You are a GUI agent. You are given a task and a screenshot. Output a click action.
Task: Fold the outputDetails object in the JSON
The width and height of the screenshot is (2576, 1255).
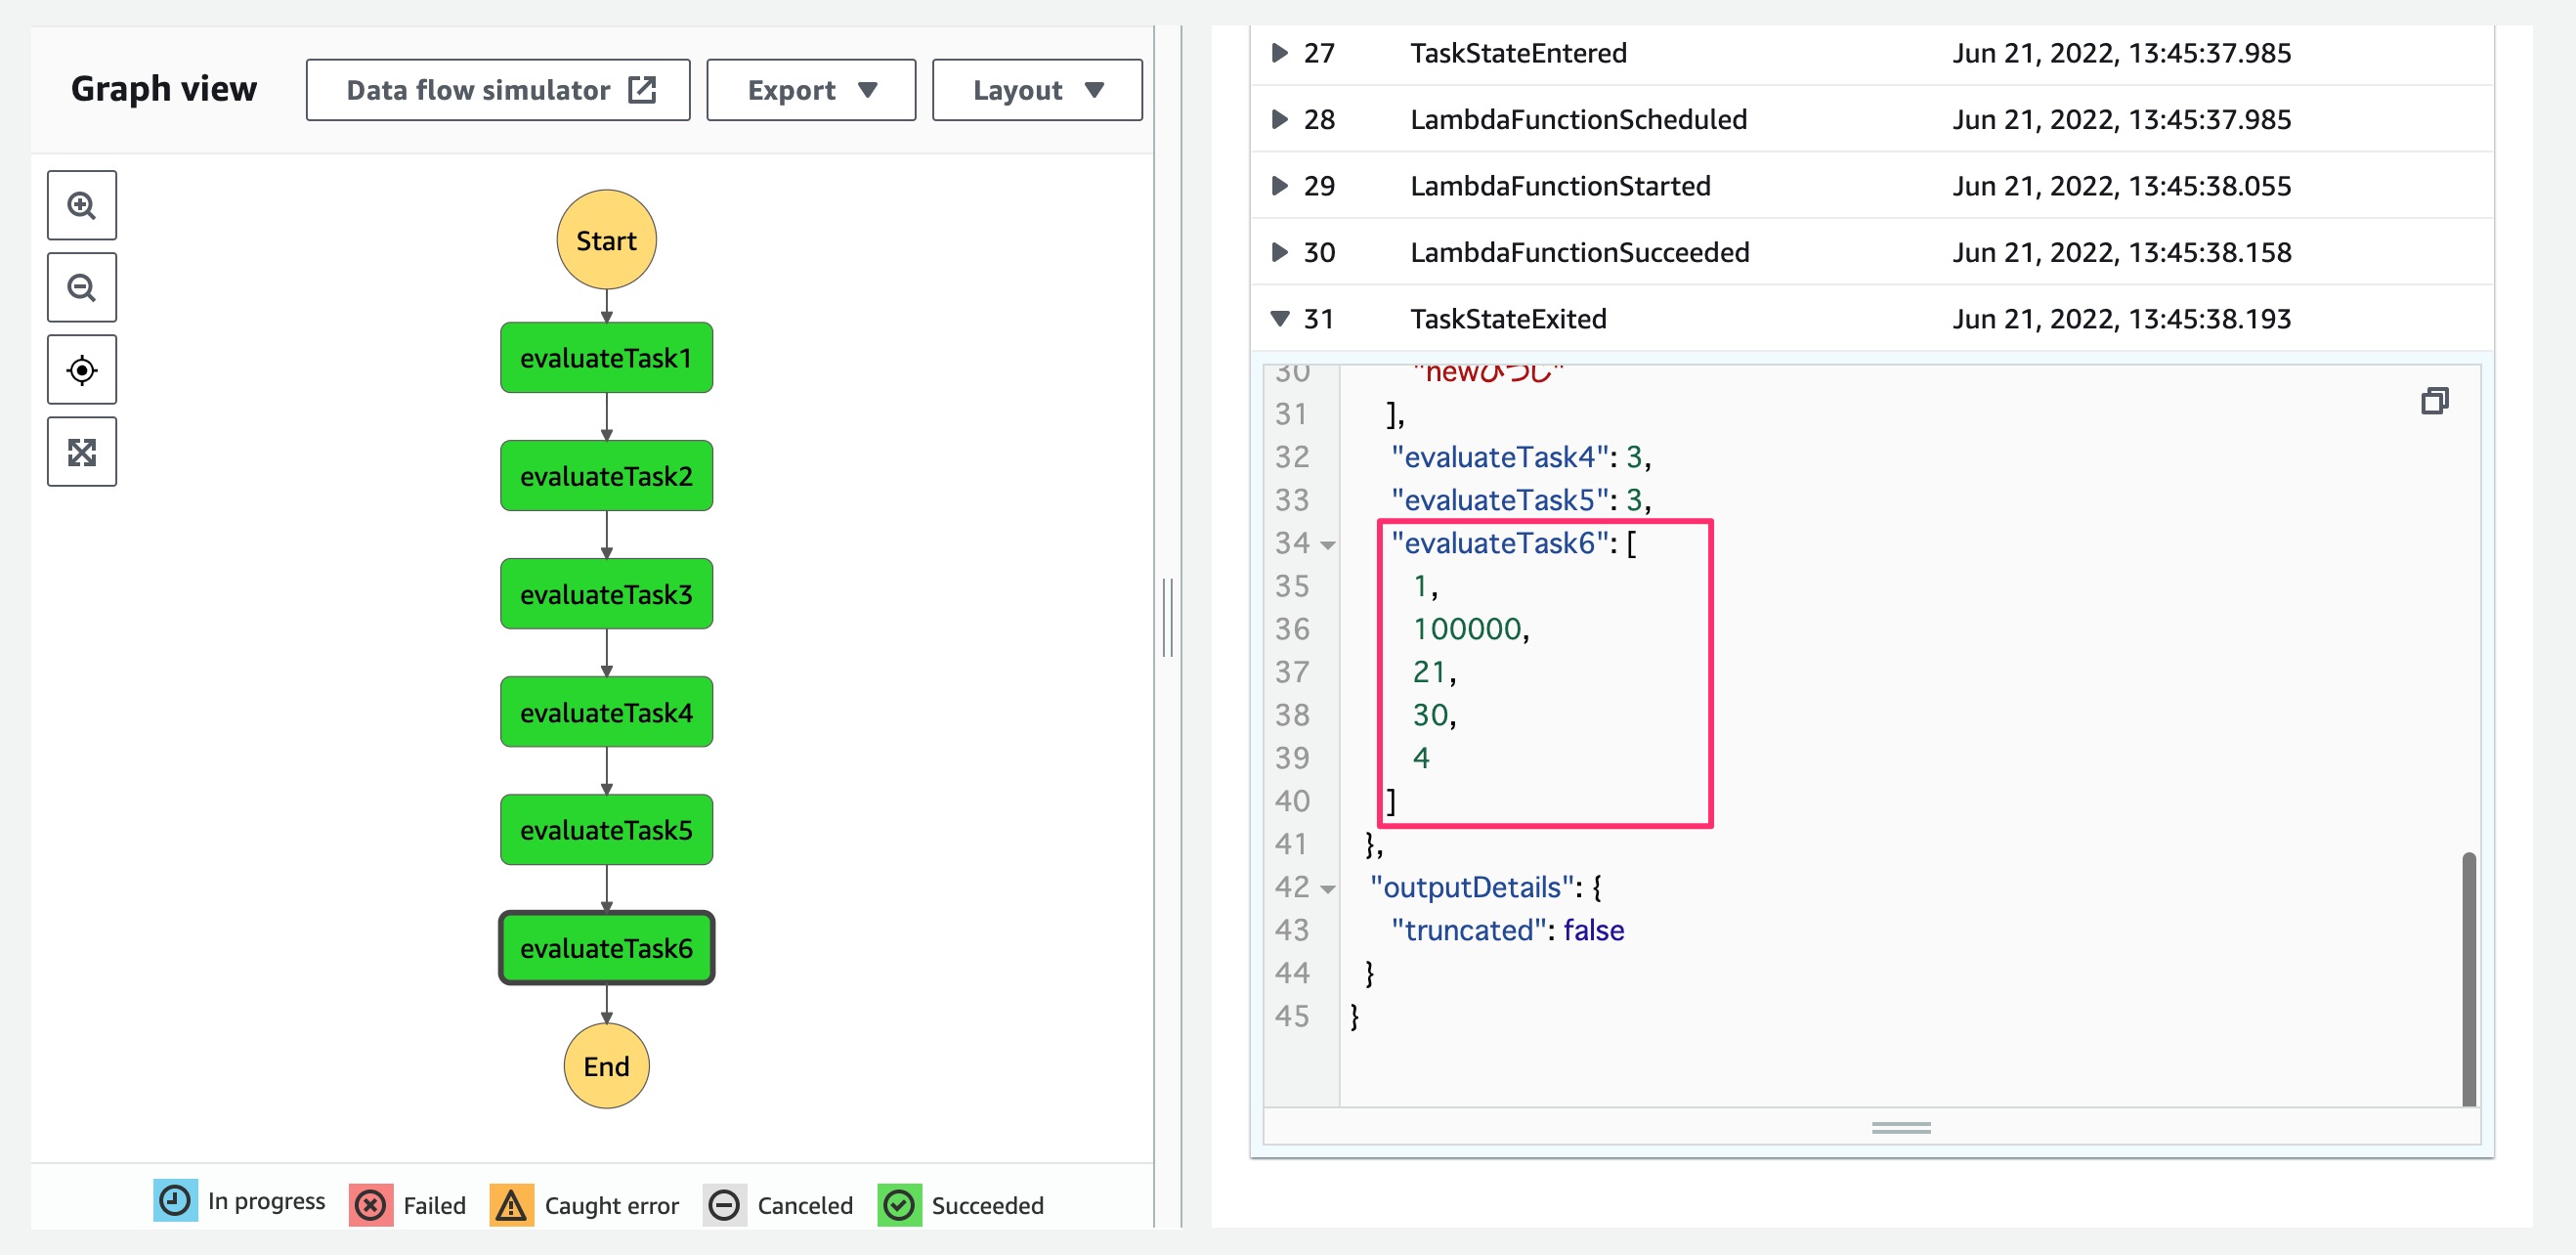pos(1328,889)
